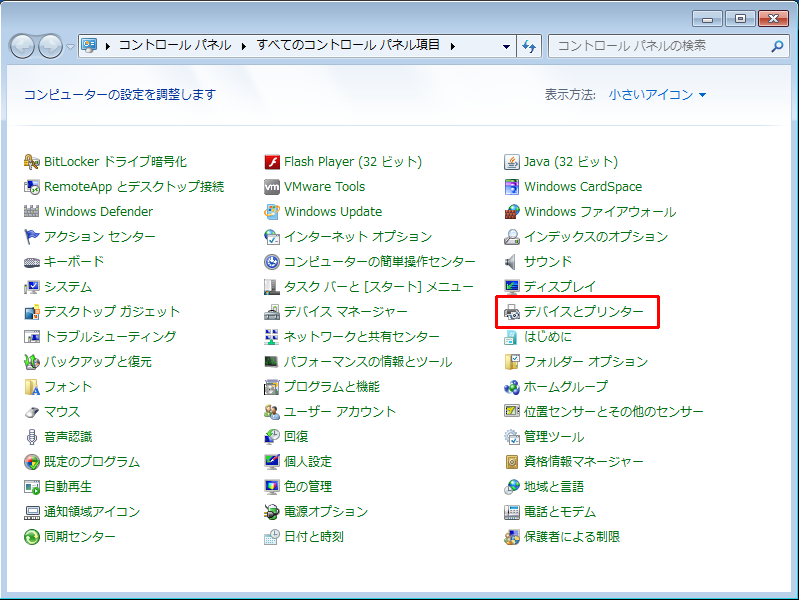Open the サウンド speaker icon
The image size is (799, 600).
coord(512,262)
